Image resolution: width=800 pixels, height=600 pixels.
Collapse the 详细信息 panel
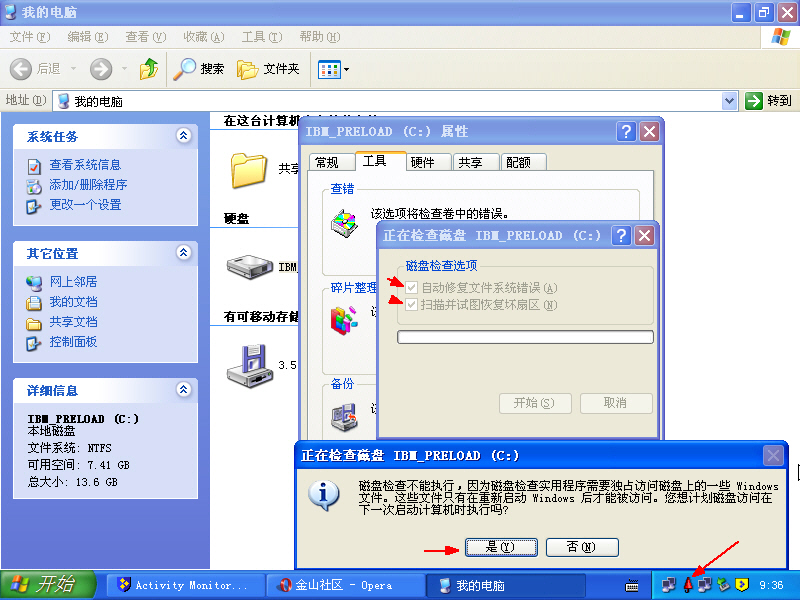(183, 390)
